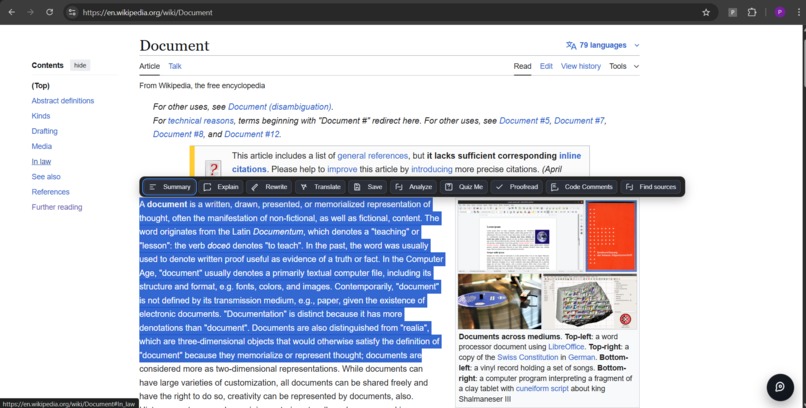806x408 pixels.
Task: Open the Document #5 link
Action: (524, 121)
